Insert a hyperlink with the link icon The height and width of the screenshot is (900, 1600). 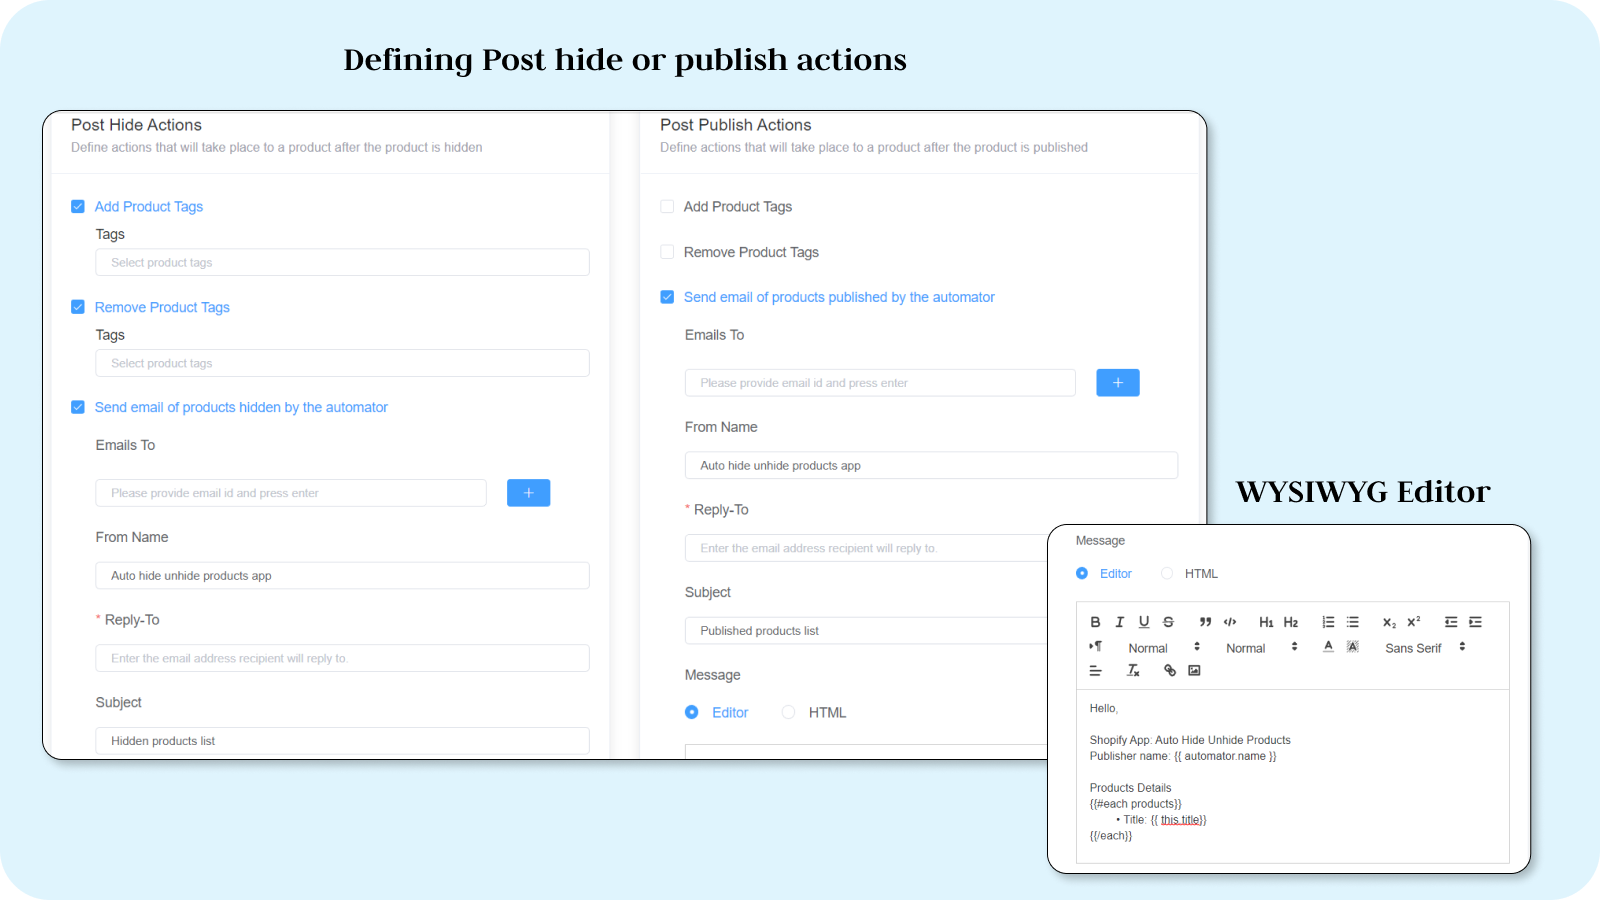click(1169, 670)
